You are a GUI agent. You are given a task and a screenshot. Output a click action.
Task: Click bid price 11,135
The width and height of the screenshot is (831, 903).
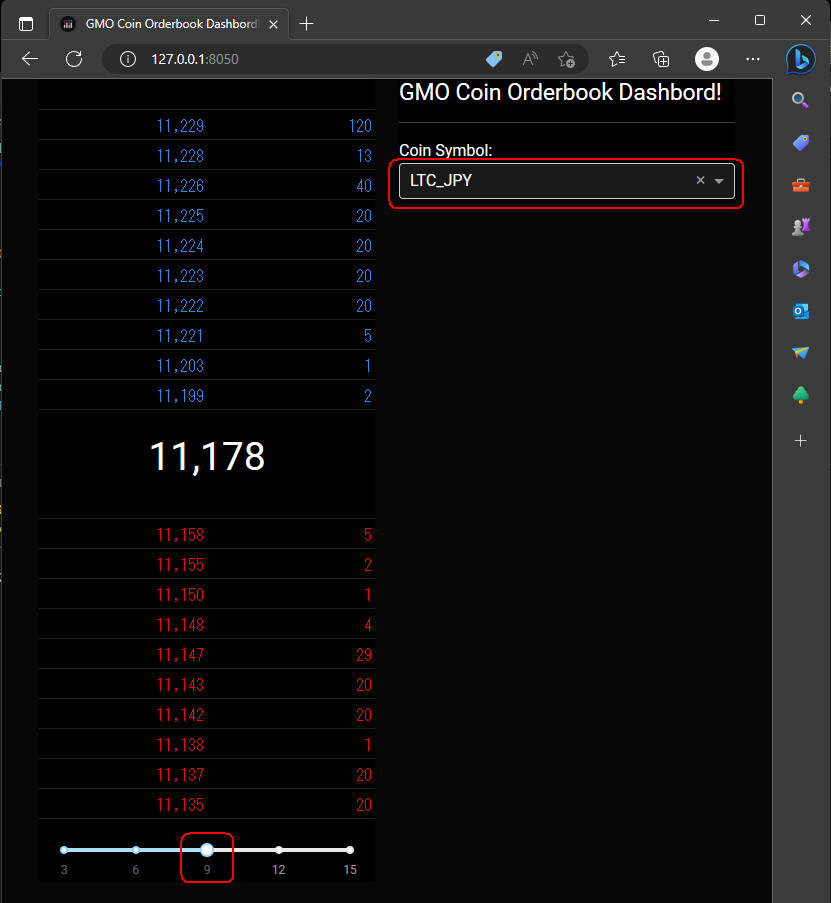180,805
